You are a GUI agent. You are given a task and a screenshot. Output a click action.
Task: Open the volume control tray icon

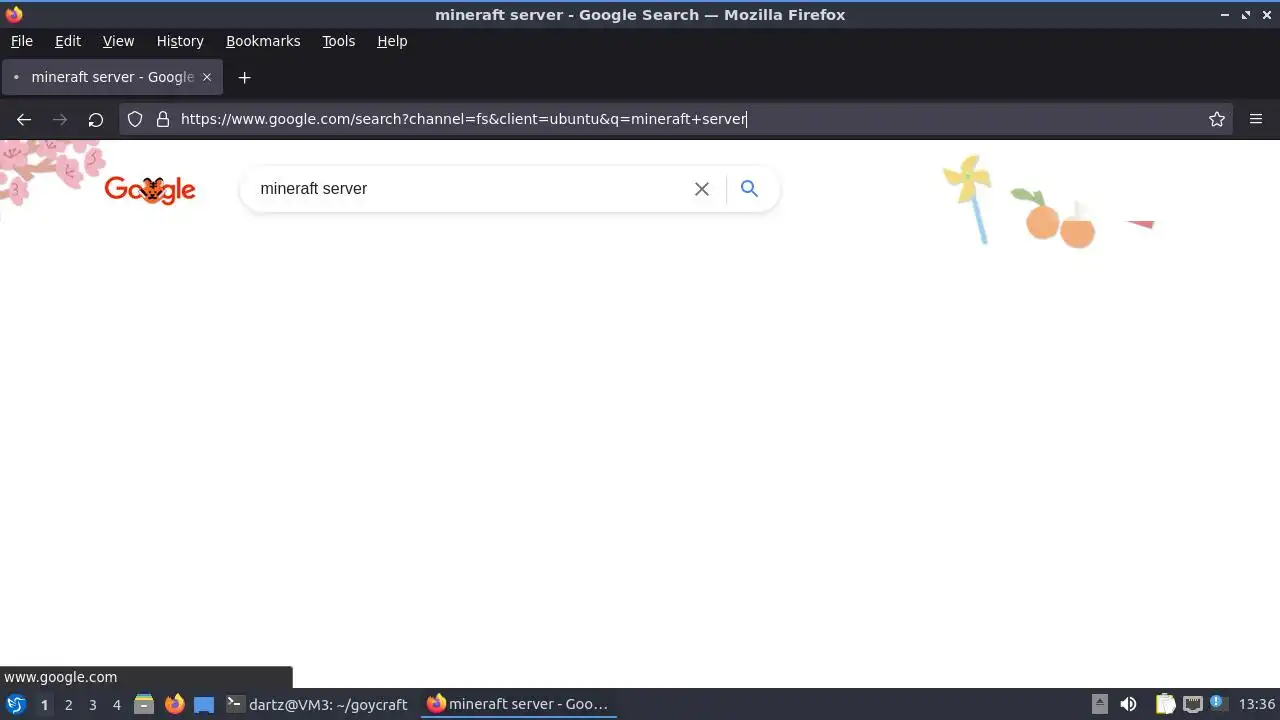pyautogui.click(x=1128, y=704)
